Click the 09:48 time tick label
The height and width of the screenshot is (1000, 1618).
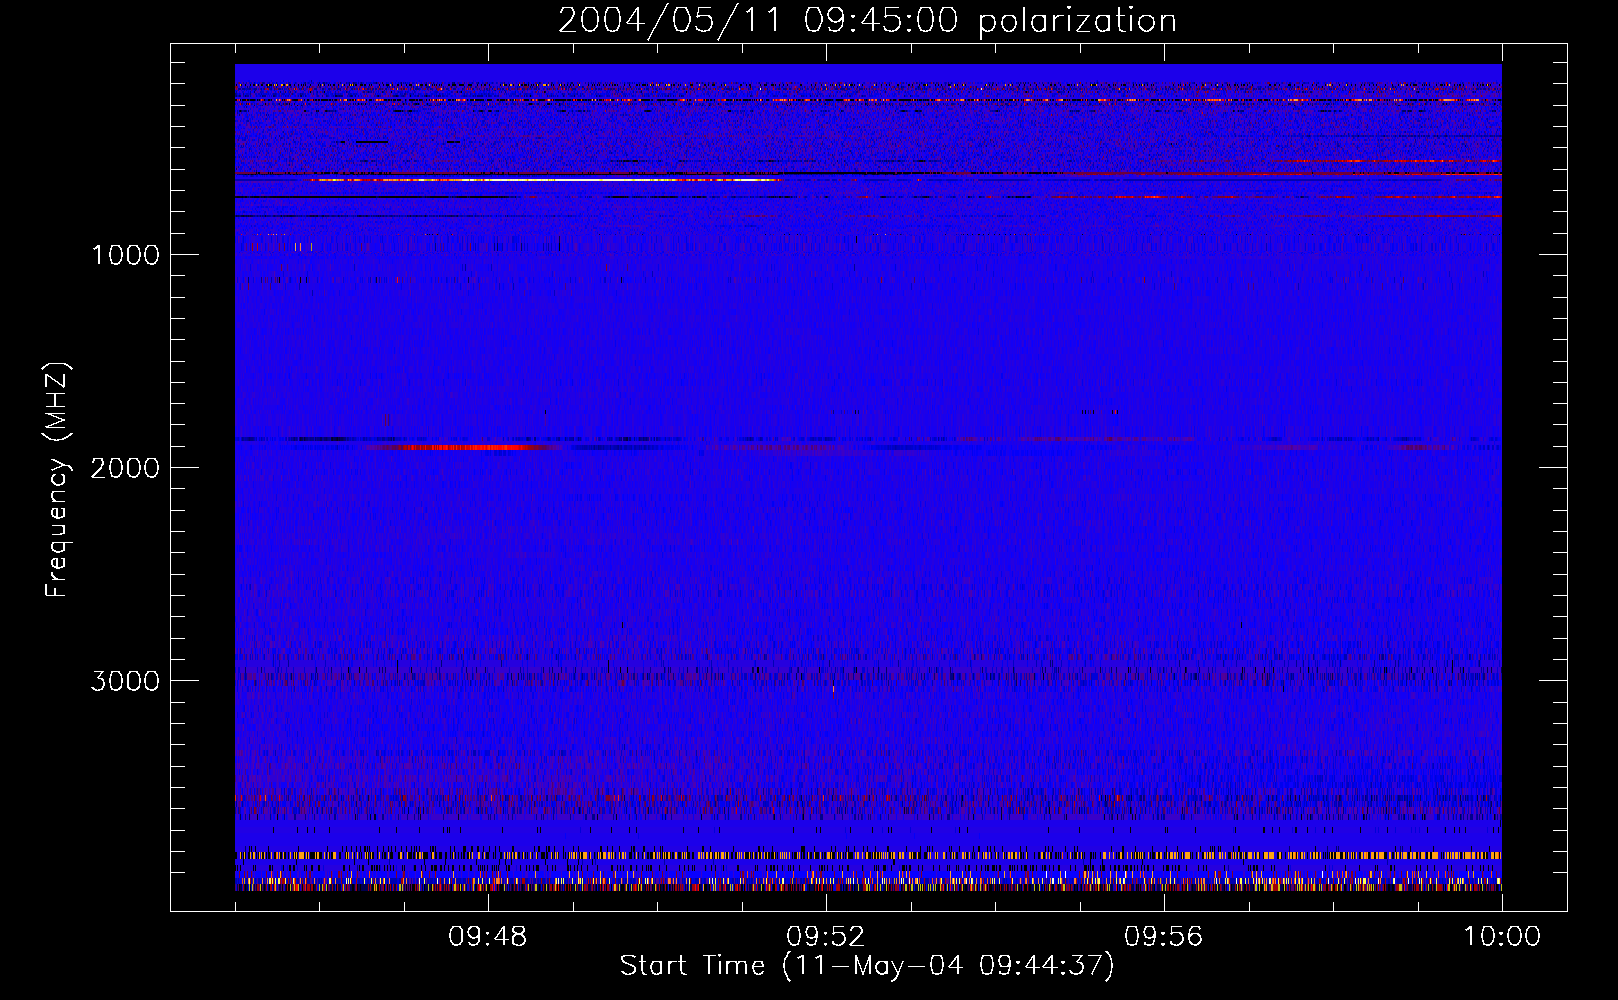coord(488,937)
